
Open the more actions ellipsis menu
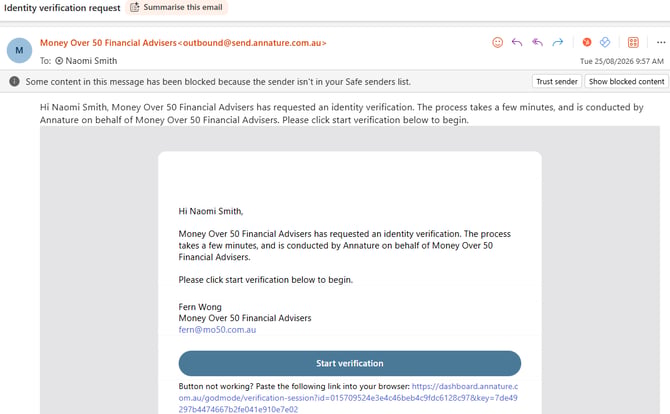tap(661, 42)
